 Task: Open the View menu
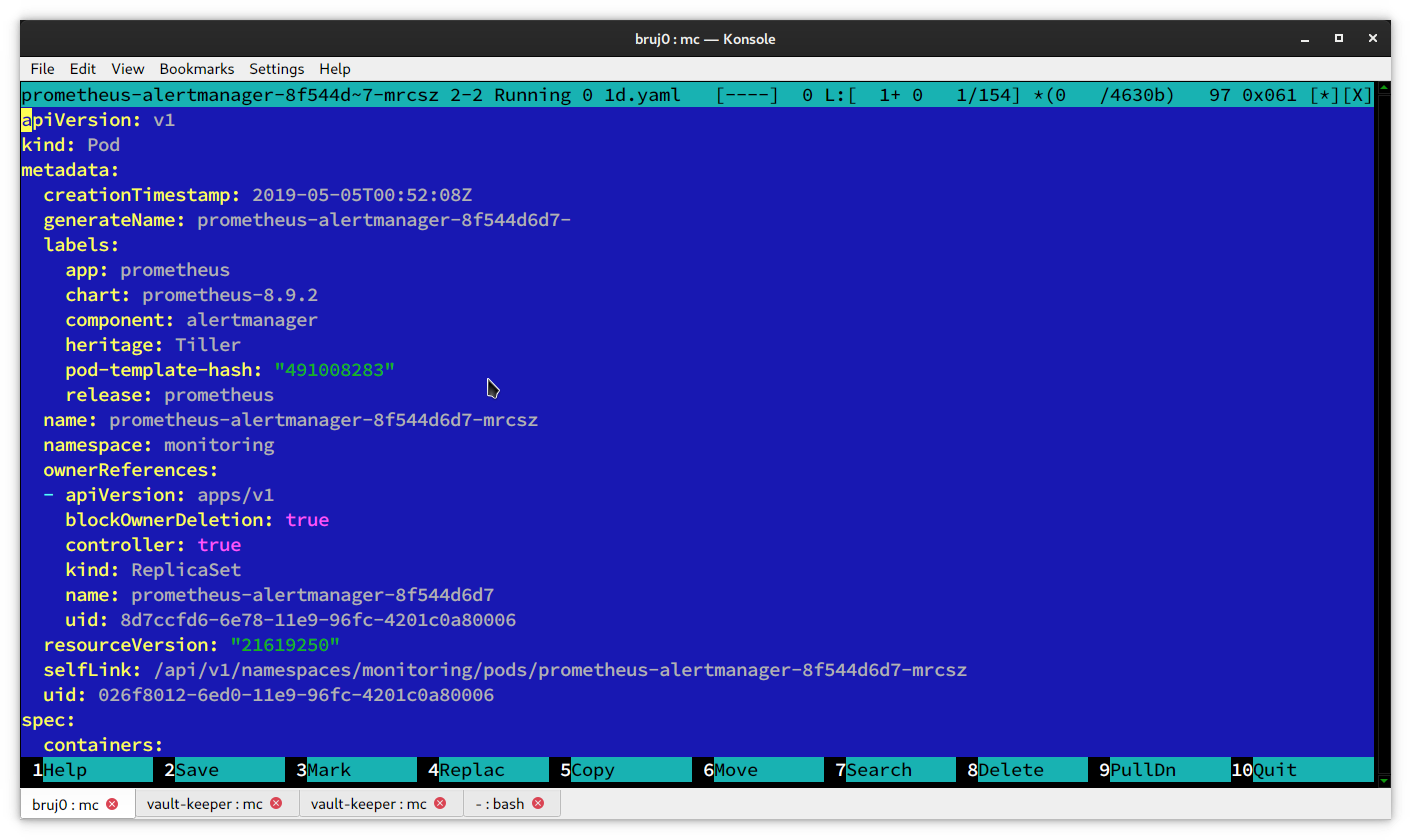point(128,69)
